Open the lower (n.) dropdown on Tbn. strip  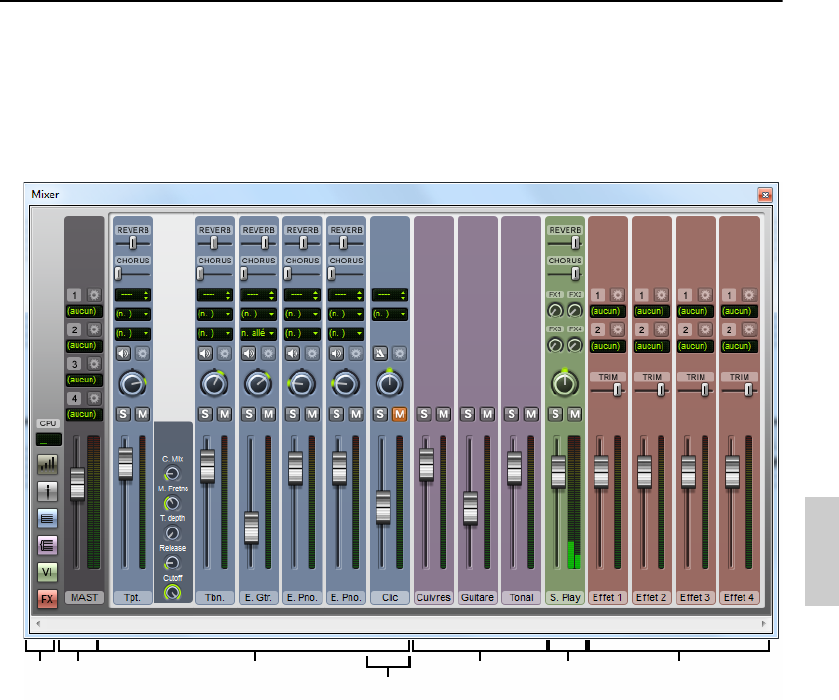point(215,333)
